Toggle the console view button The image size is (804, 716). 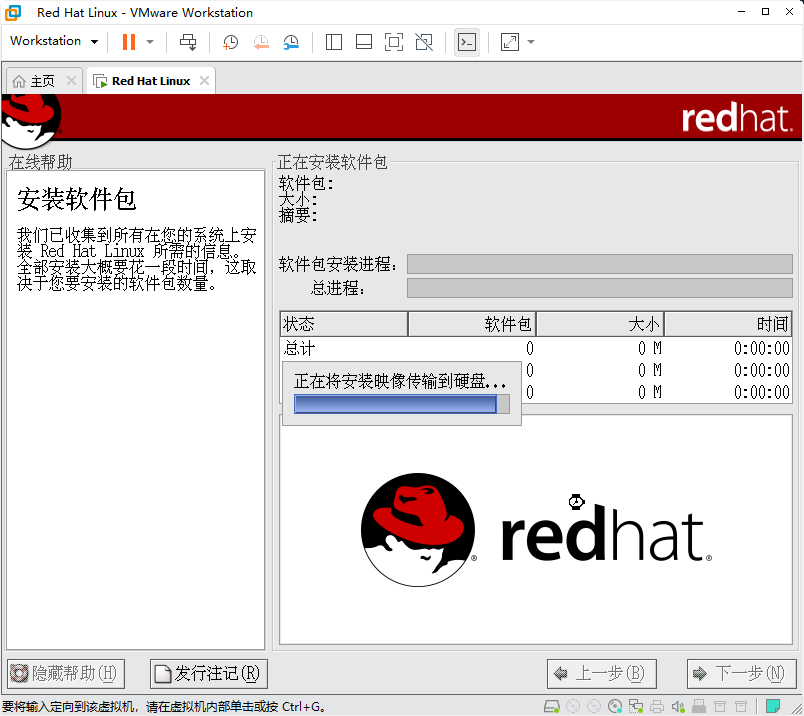(x=466, y=41)
